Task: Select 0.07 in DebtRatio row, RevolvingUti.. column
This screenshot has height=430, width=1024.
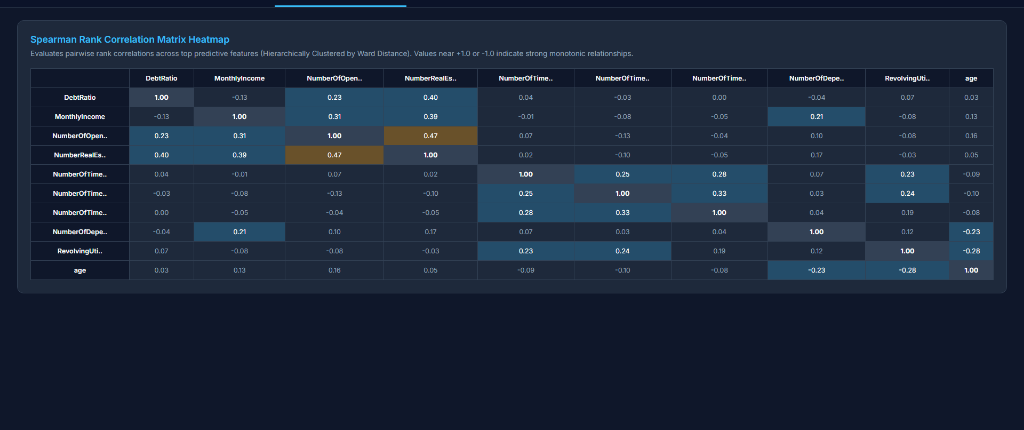Action: pos(907,97)
